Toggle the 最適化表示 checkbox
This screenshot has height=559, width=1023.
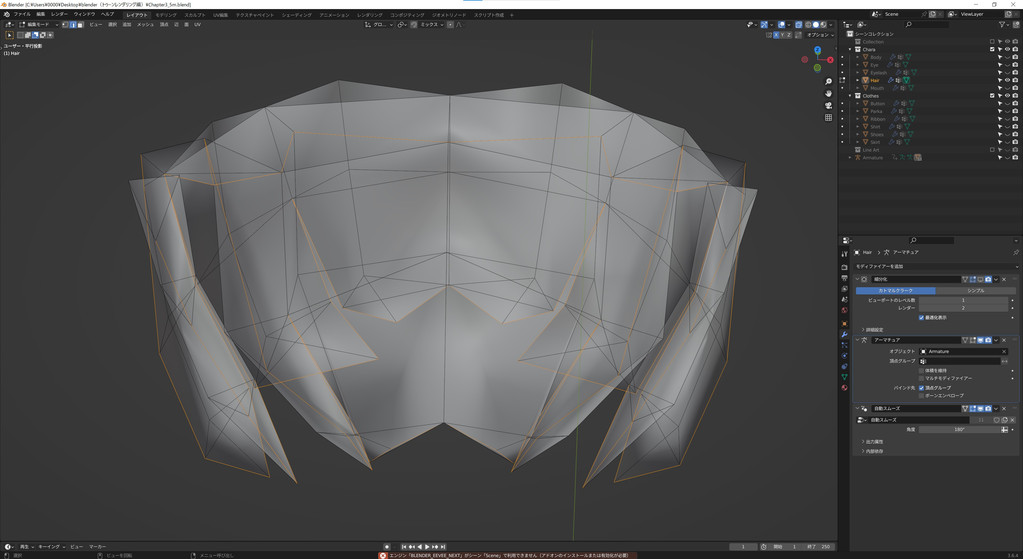[x=921, y=318]
